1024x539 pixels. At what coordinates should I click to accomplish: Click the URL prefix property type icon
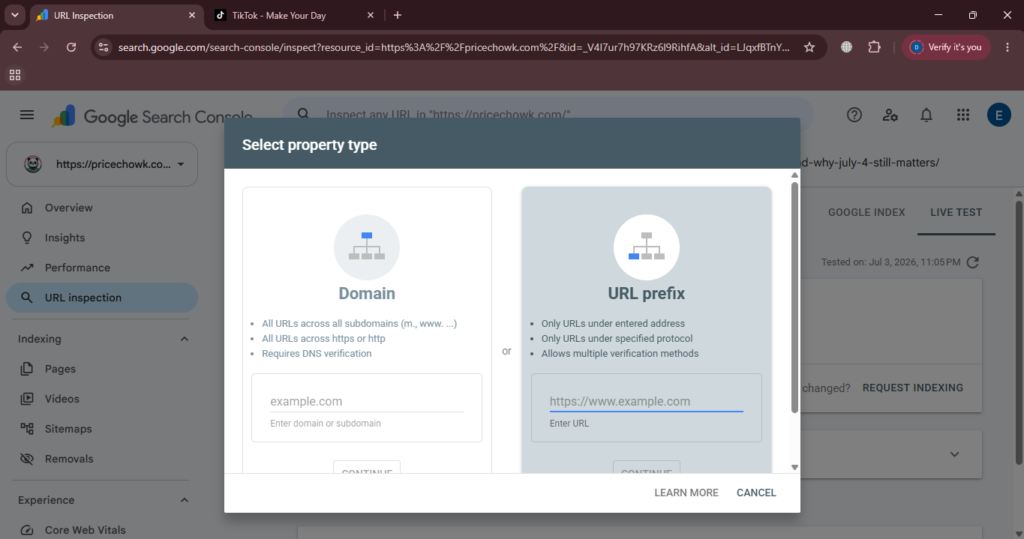coord(646,248)
